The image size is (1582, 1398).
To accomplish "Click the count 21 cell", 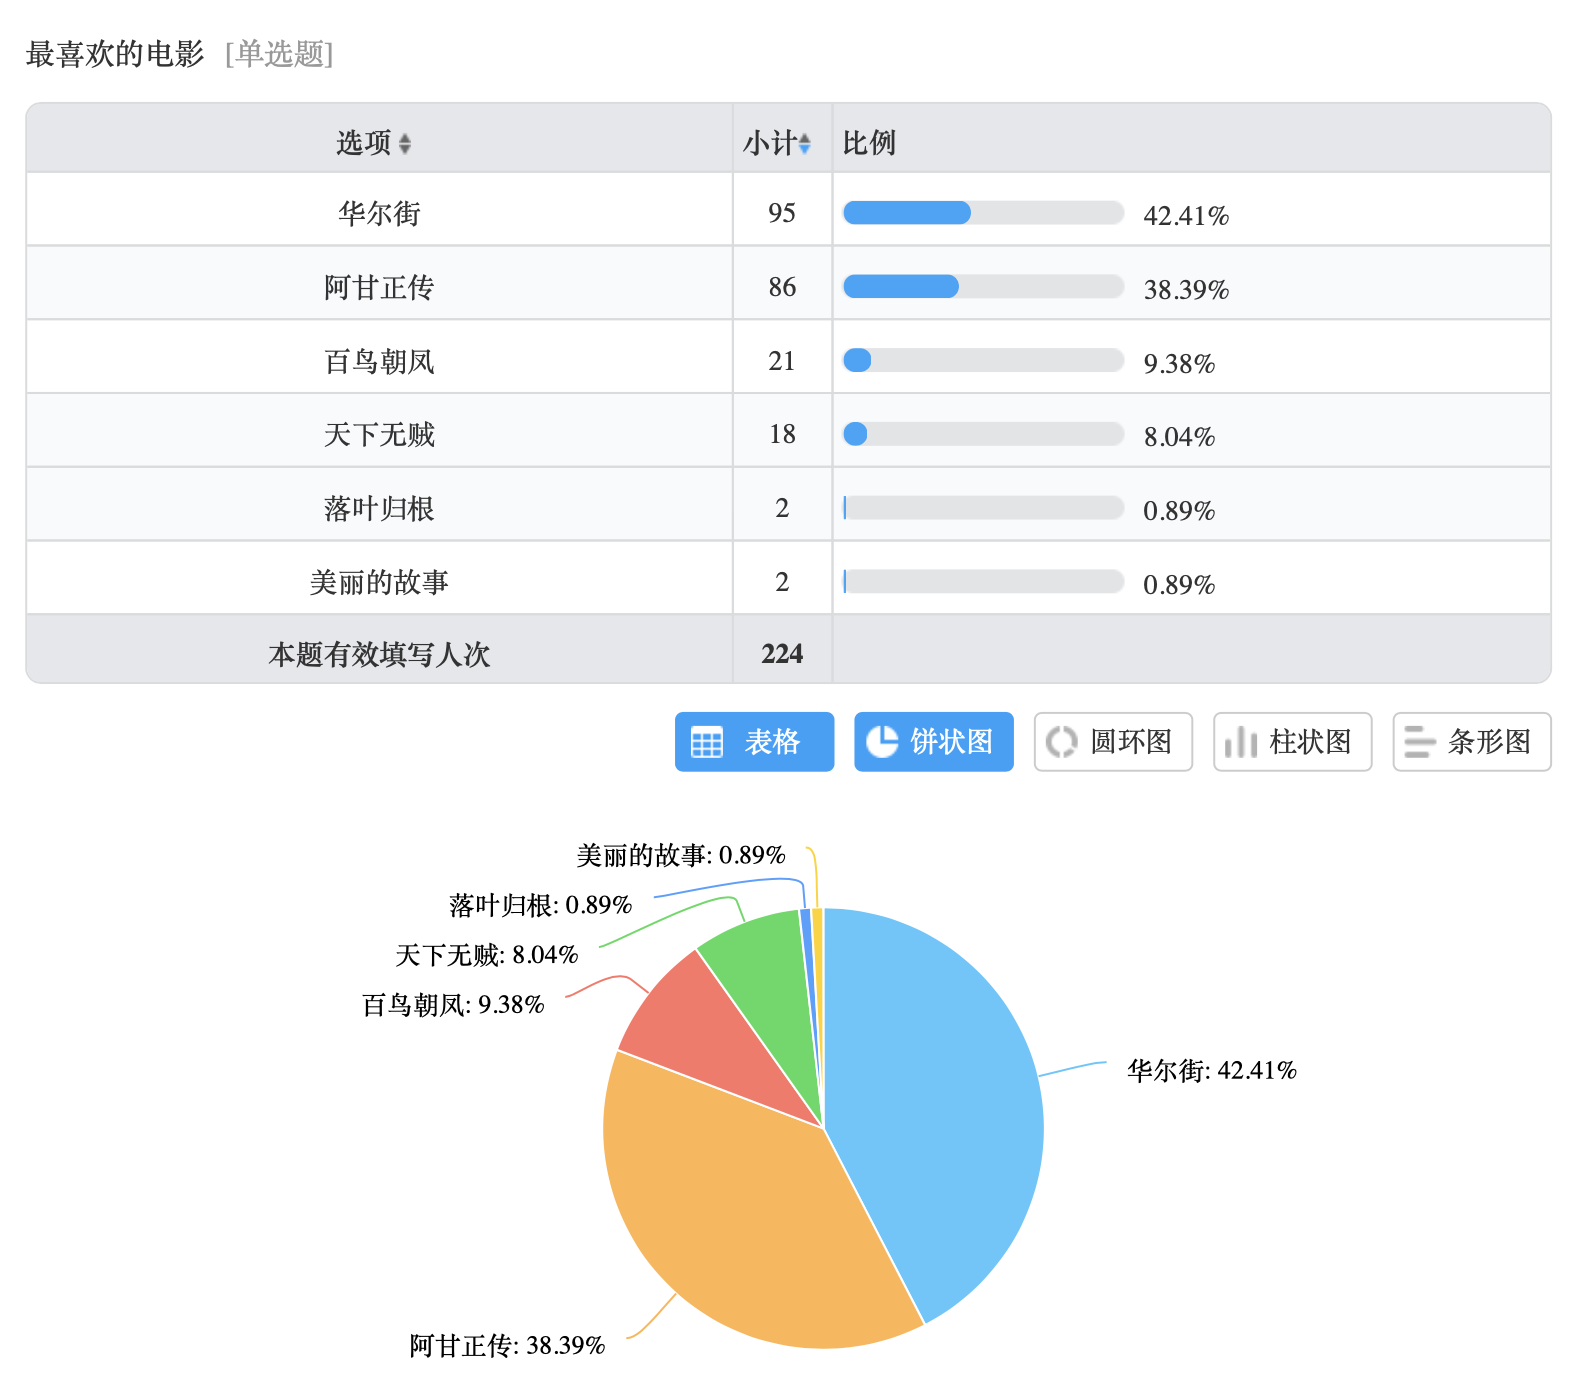I will 782,357.
